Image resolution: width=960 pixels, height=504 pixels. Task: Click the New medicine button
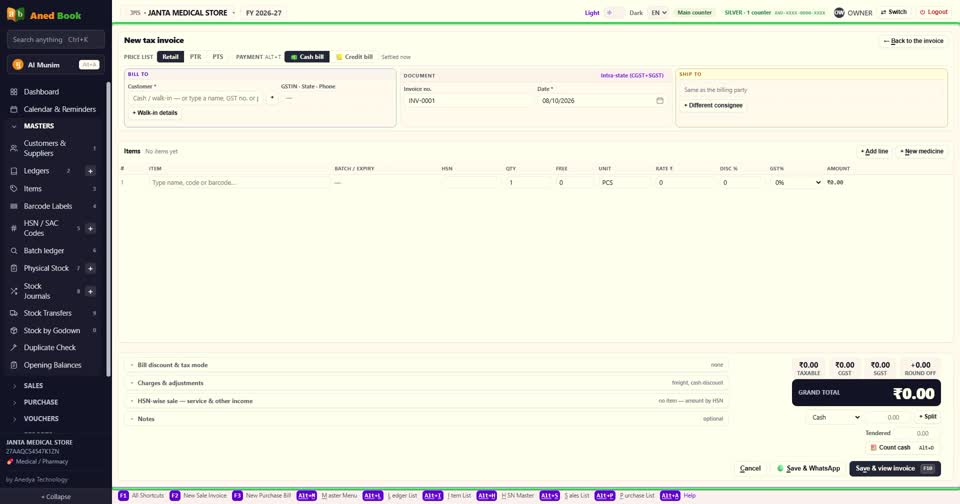click(x=921, y=151)
